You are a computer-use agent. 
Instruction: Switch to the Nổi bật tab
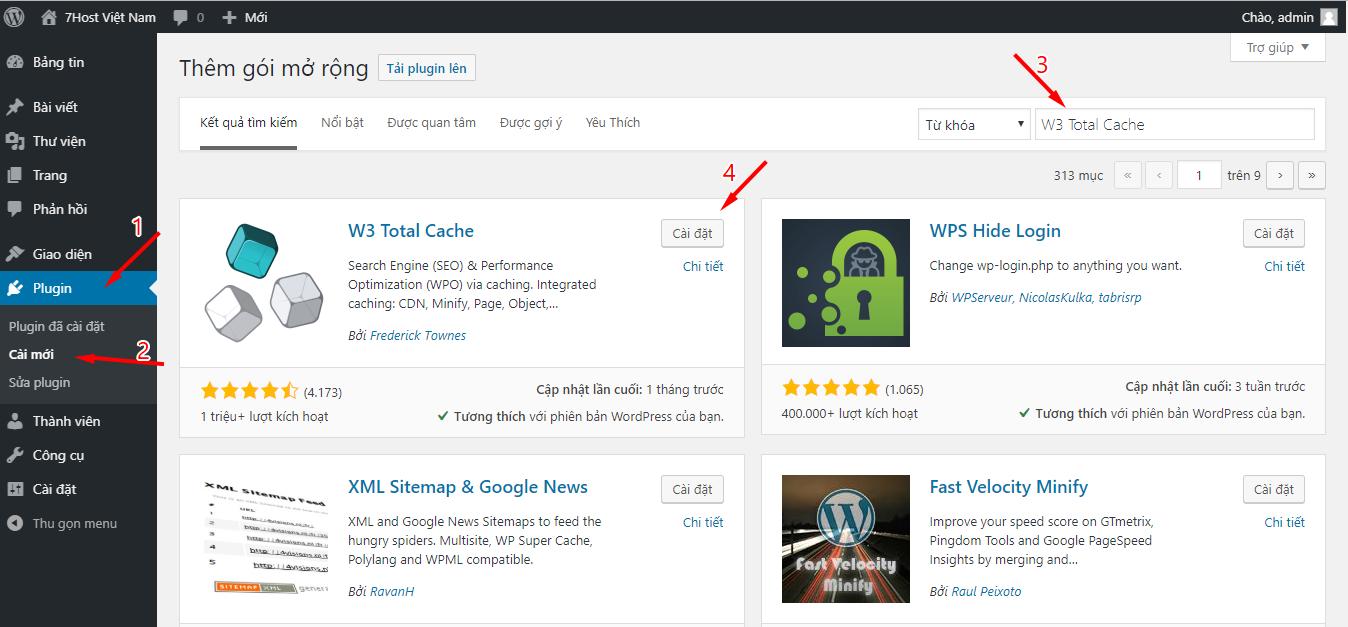[342, 123]
